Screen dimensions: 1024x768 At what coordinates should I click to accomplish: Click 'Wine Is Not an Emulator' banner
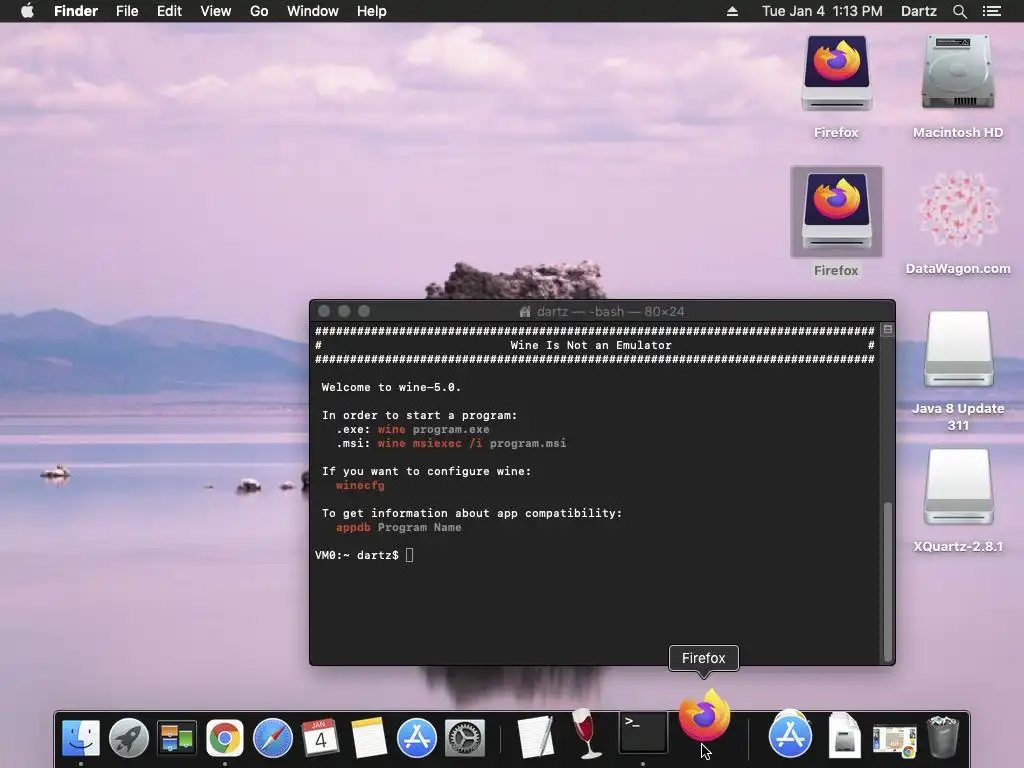(590, 345)
